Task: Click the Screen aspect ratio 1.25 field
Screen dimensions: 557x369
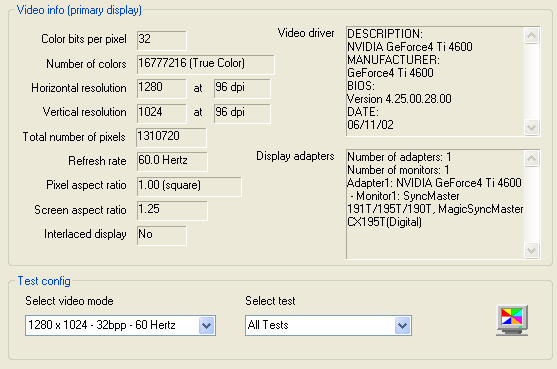Action: (172, 211)
